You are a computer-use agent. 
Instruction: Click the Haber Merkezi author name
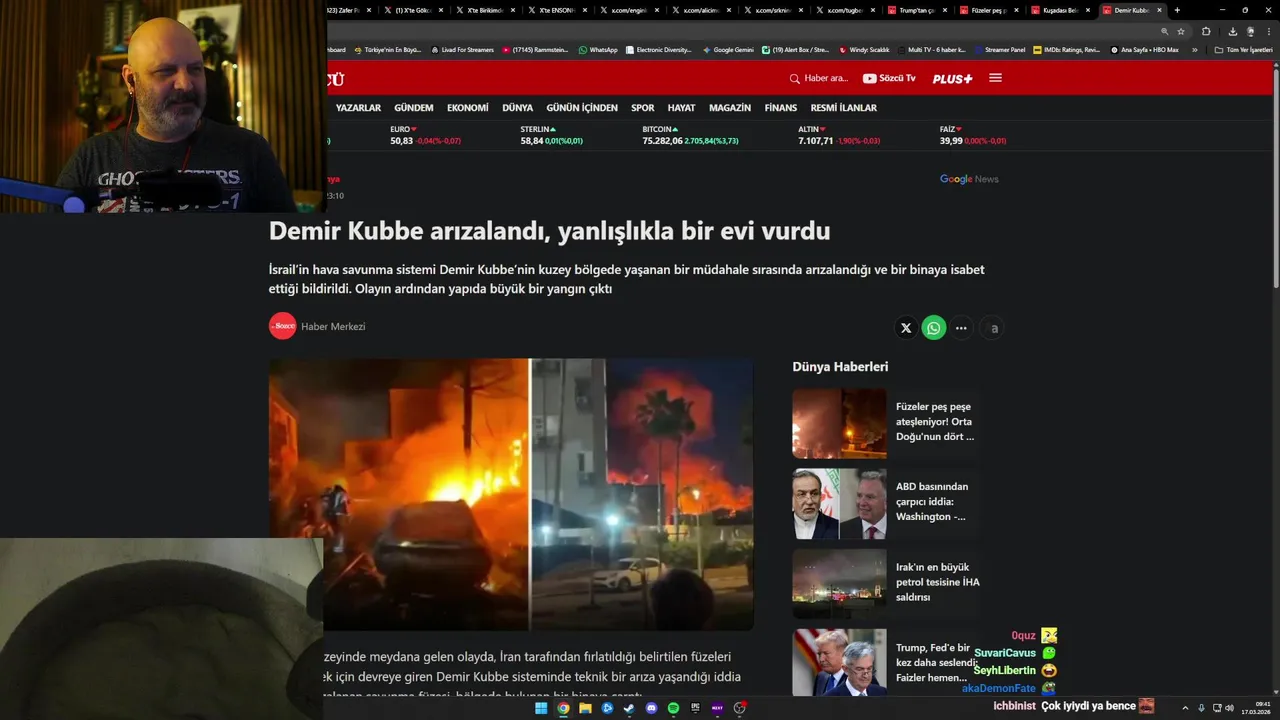tap(333, 327)
